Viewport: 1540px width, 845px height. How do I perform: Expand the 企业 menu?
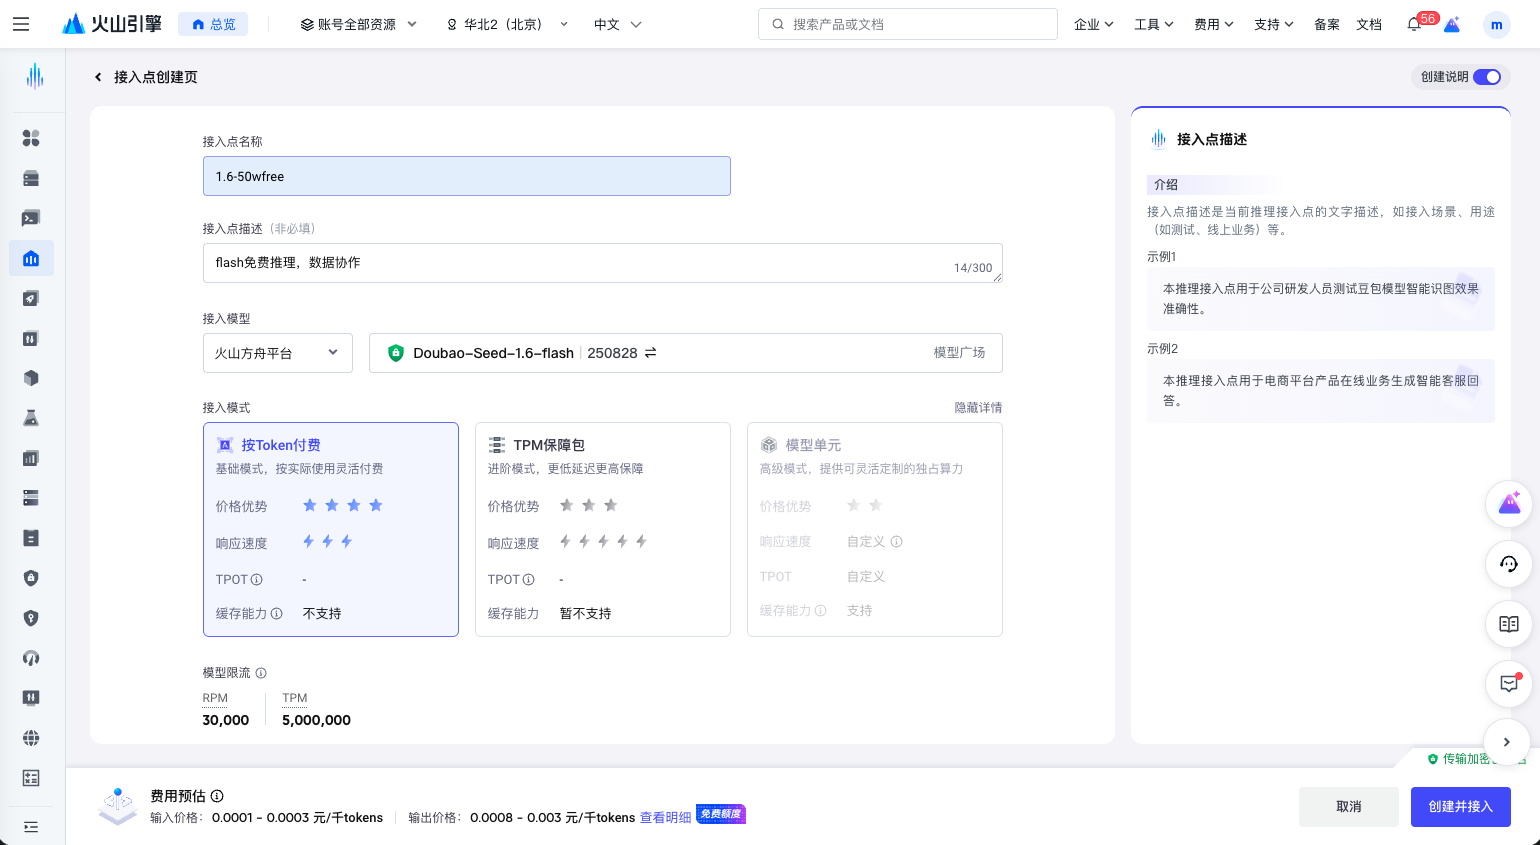coord(1093,24)
